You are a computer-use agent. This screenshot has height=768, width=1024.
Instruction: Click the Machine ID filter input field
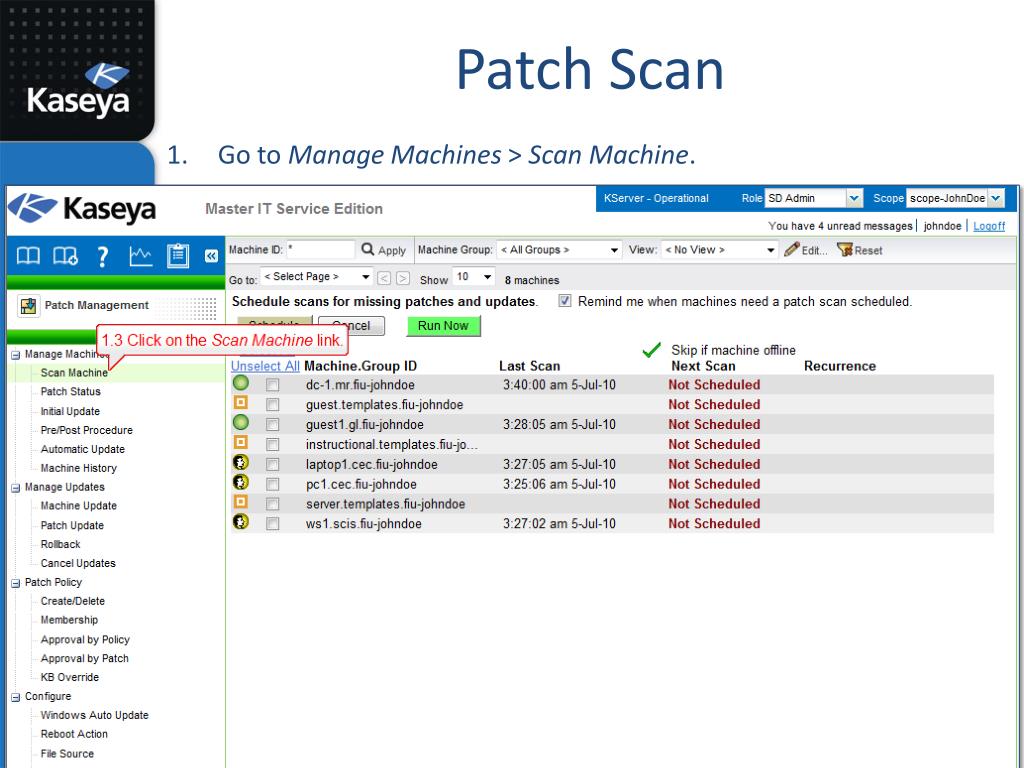pyautogui.click(x=320, y=249)
